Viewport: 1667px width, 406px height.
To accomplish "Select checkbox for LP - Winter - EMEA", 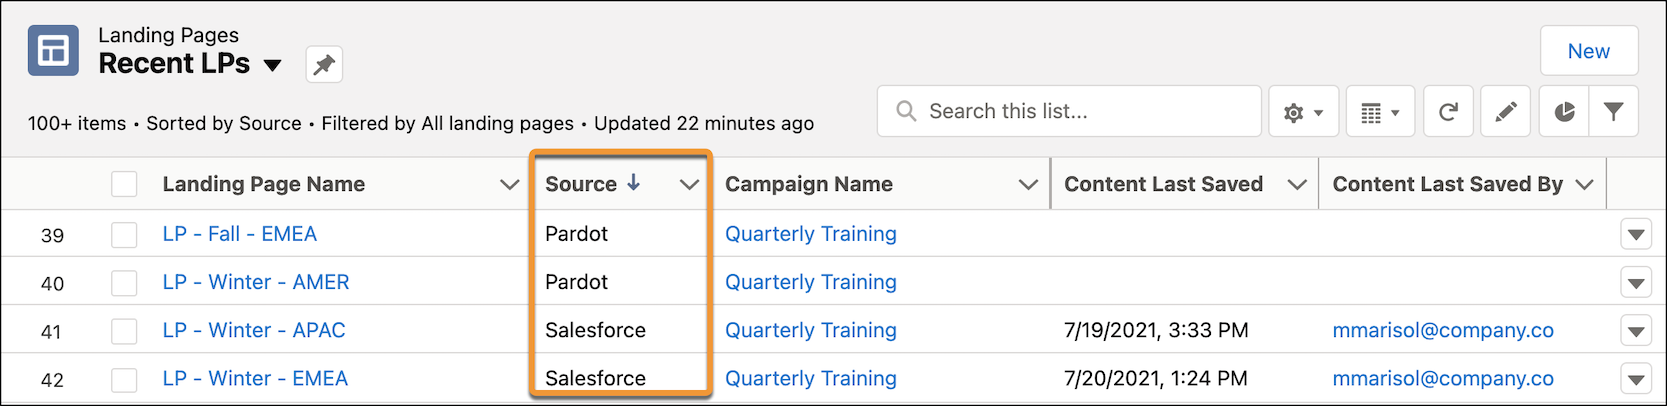I will [x=124, y=380].
